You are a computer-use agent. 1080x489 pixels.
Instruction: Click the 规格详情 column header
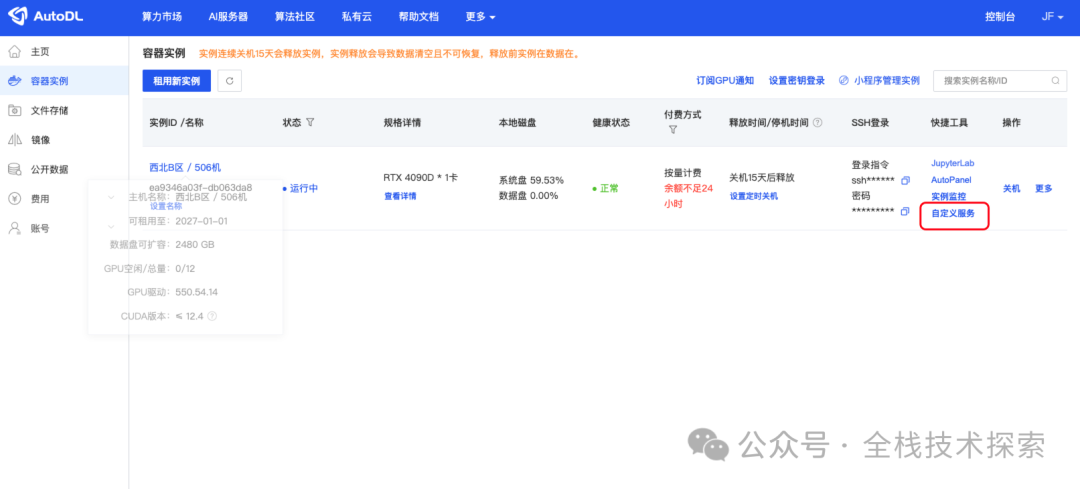click(402, 123)
